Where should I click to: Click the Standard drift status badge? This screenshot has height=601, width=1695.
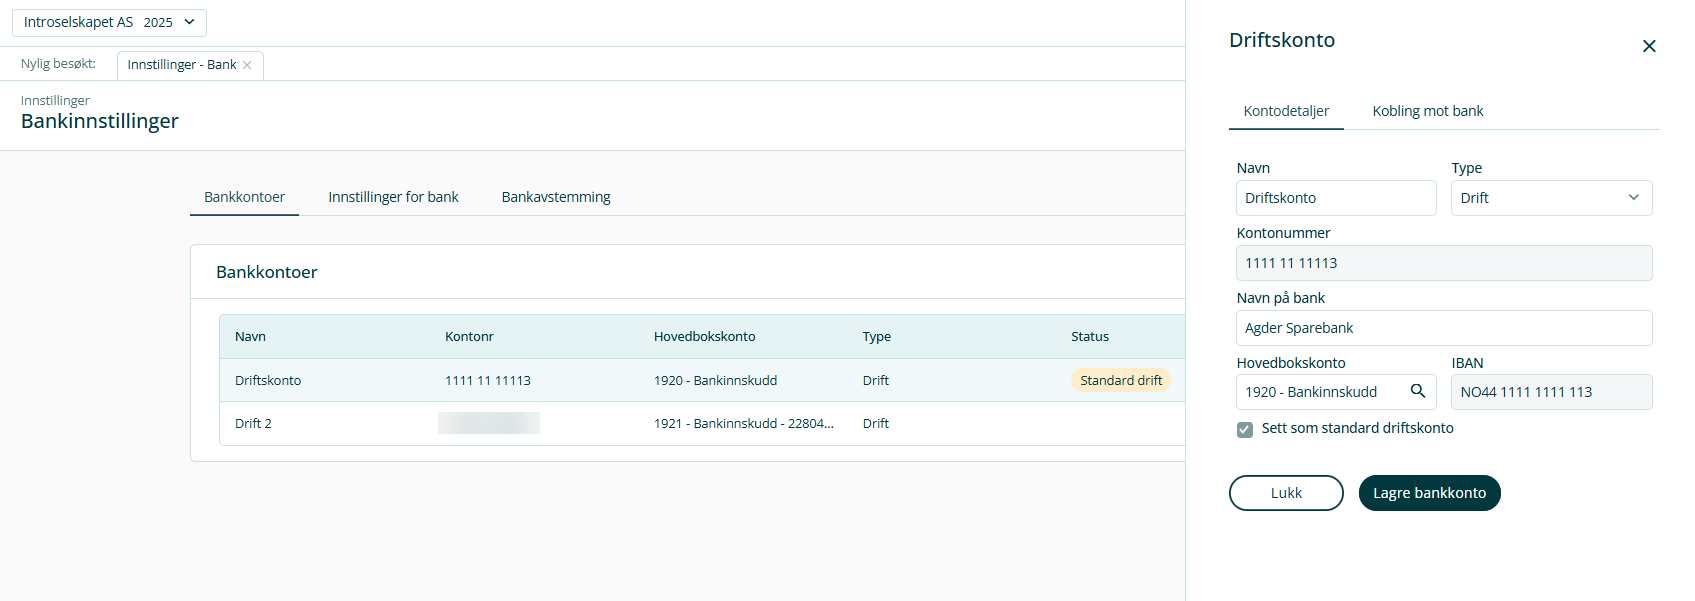1120,380
